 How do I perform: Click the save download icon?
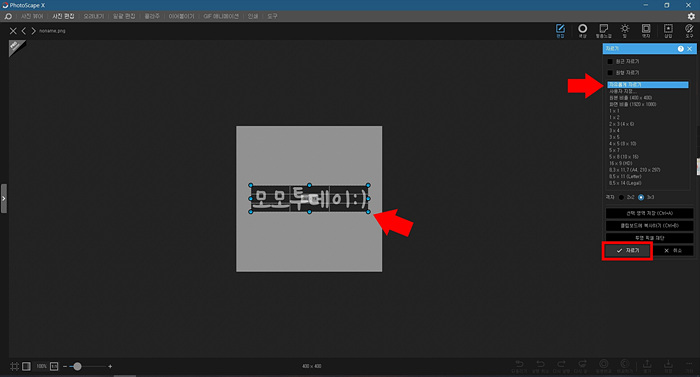668,366
